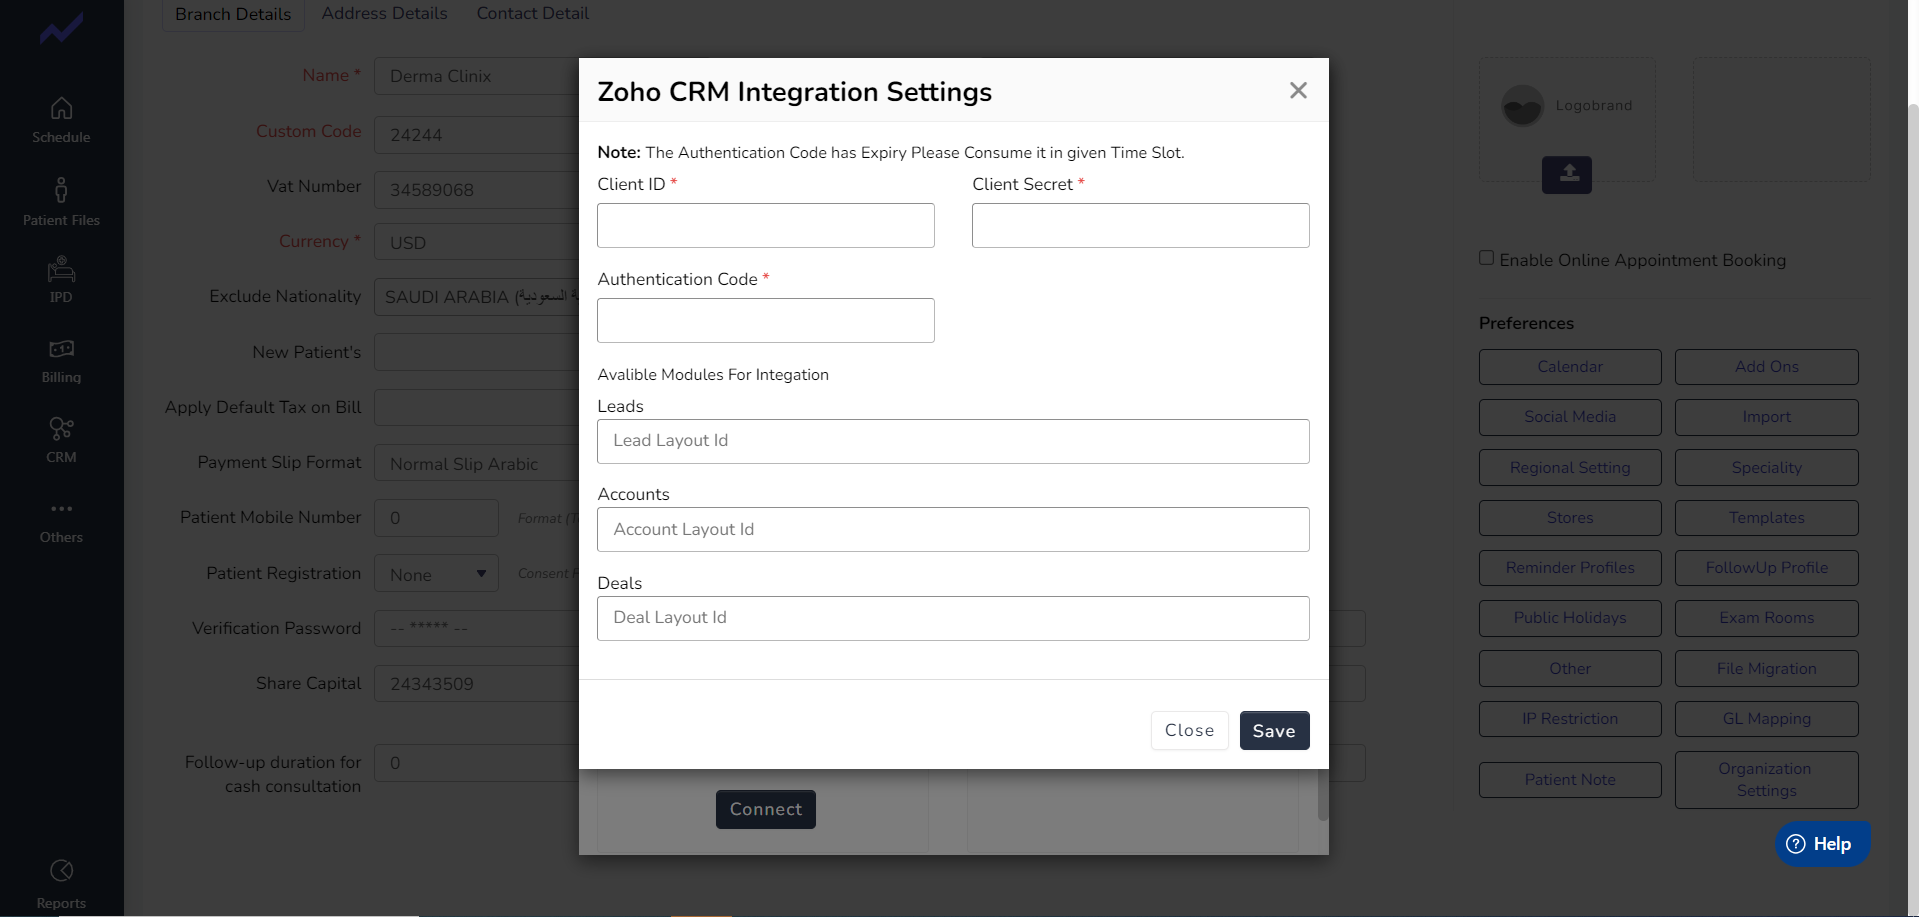Viewport: 1919px width, 917px height.
Task: Click the Account Layout Id field
Action: pos(953,529)
